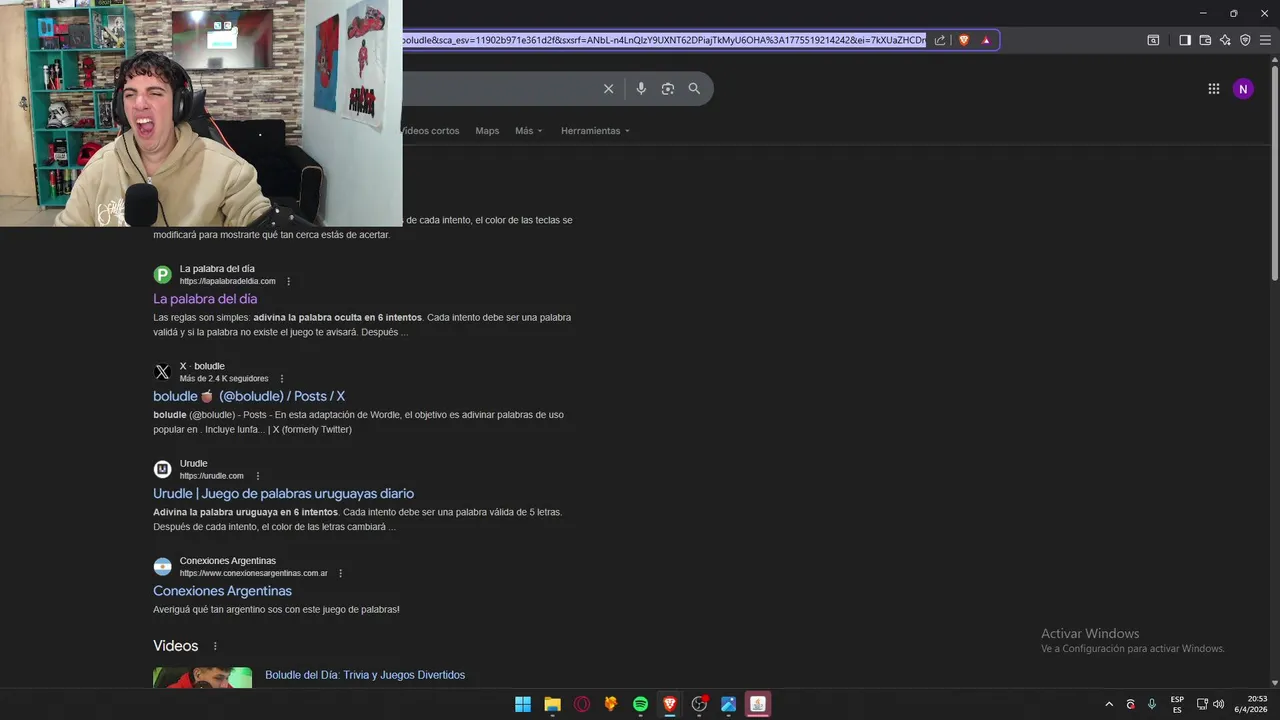1280x720 pixels.
Task: Open Google Lens image search icon
Action: click(x=668, y=89)
